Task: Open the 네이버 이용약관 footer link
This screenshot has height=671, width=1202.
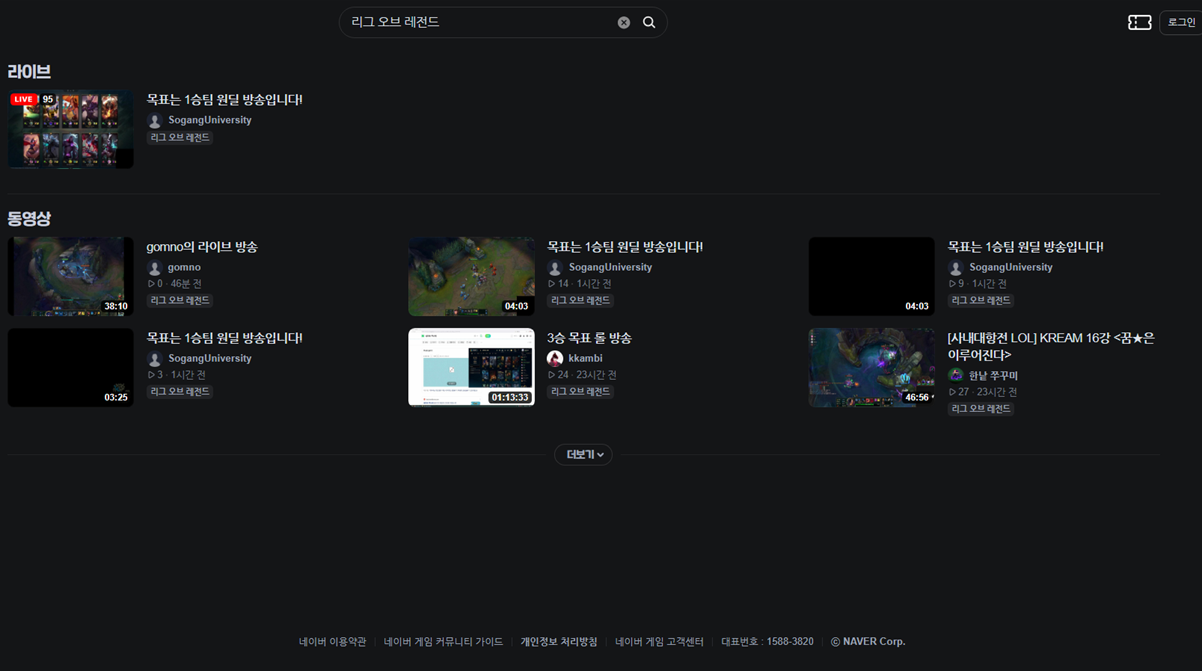Action: click(332, 642)
